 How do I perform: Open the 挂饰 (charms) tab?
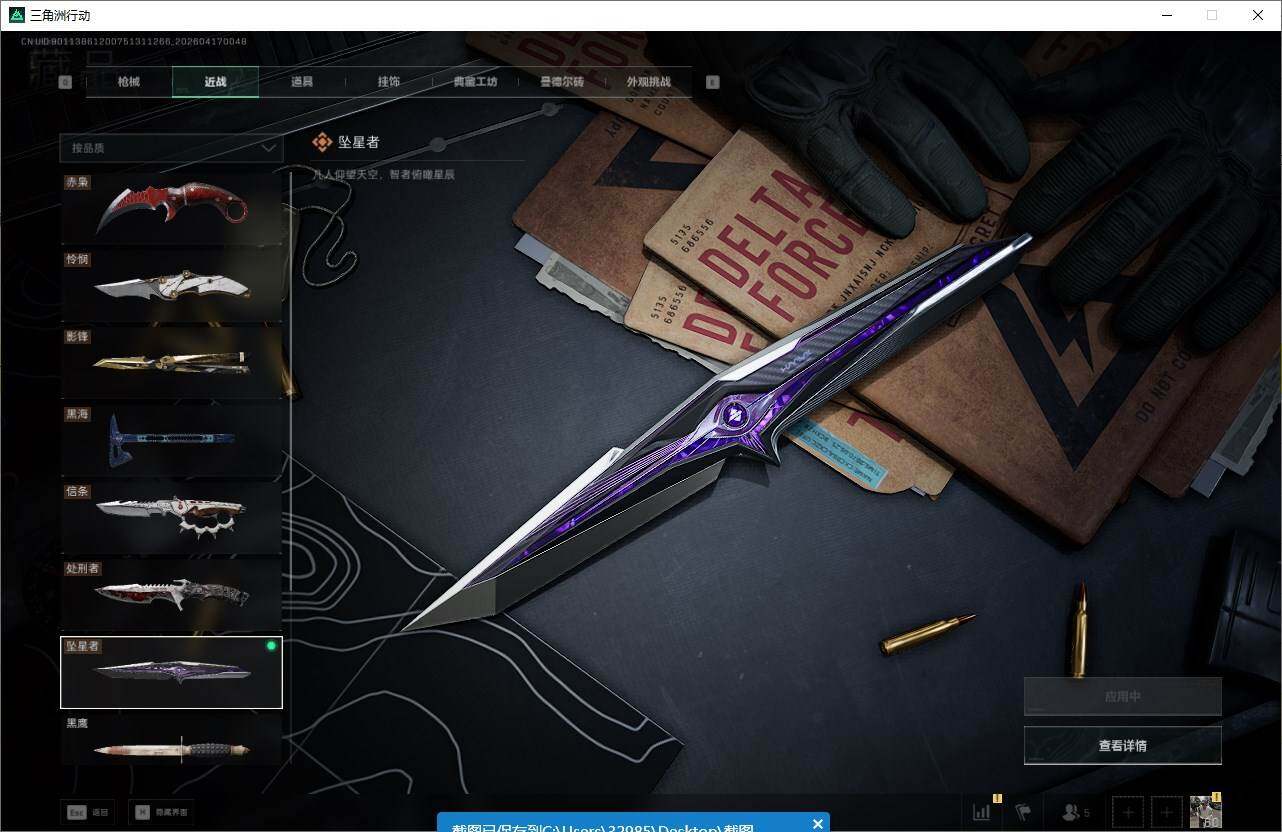389,82
